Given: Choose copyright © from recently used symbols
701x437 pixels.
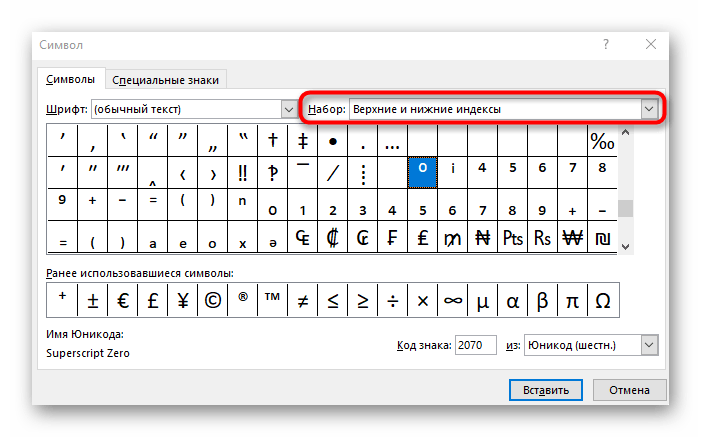Looking at the screenshot, I should pos(212,298).
